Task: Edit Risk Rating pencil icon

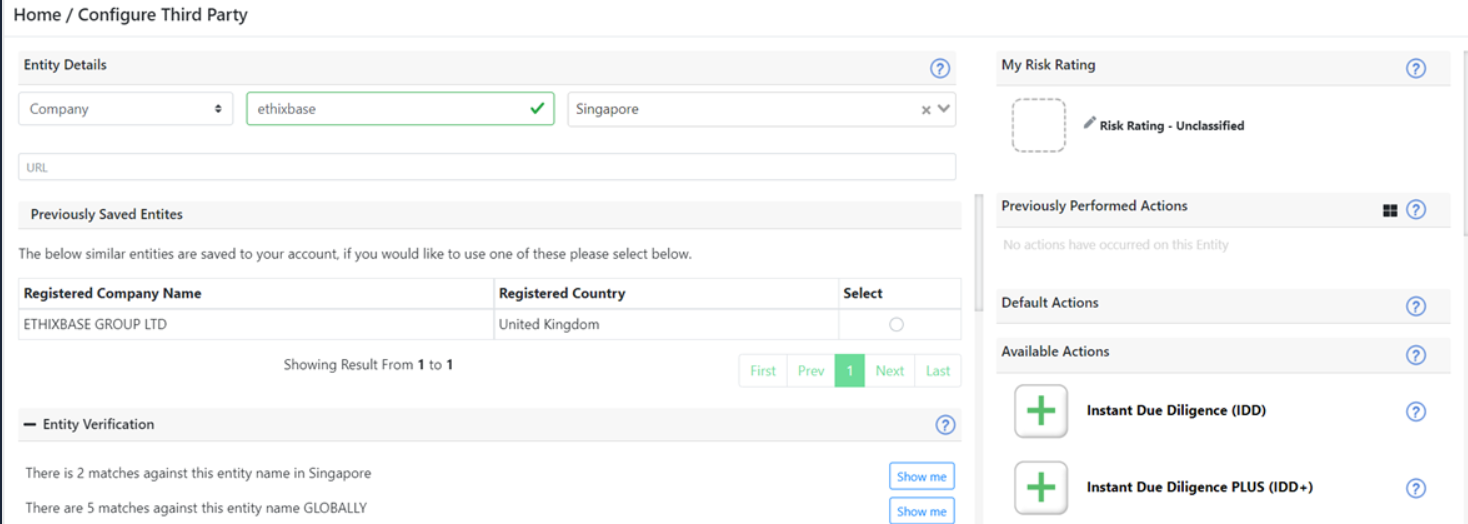Action: tap(1090, 123)
